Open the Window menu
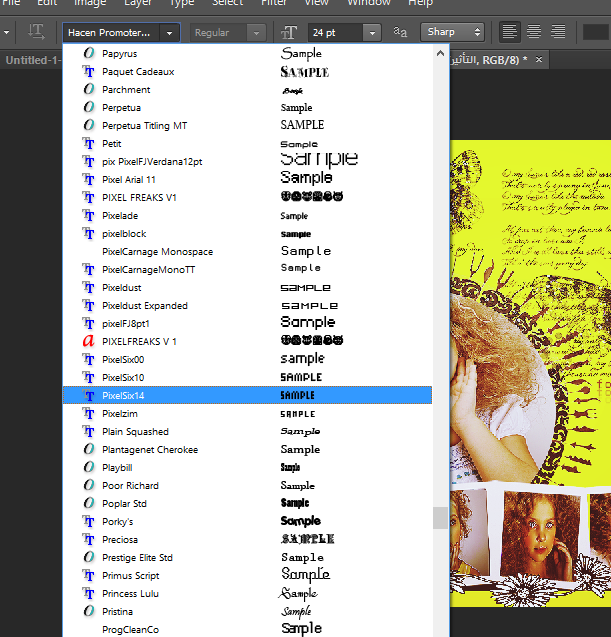 (x=368, y=3)
